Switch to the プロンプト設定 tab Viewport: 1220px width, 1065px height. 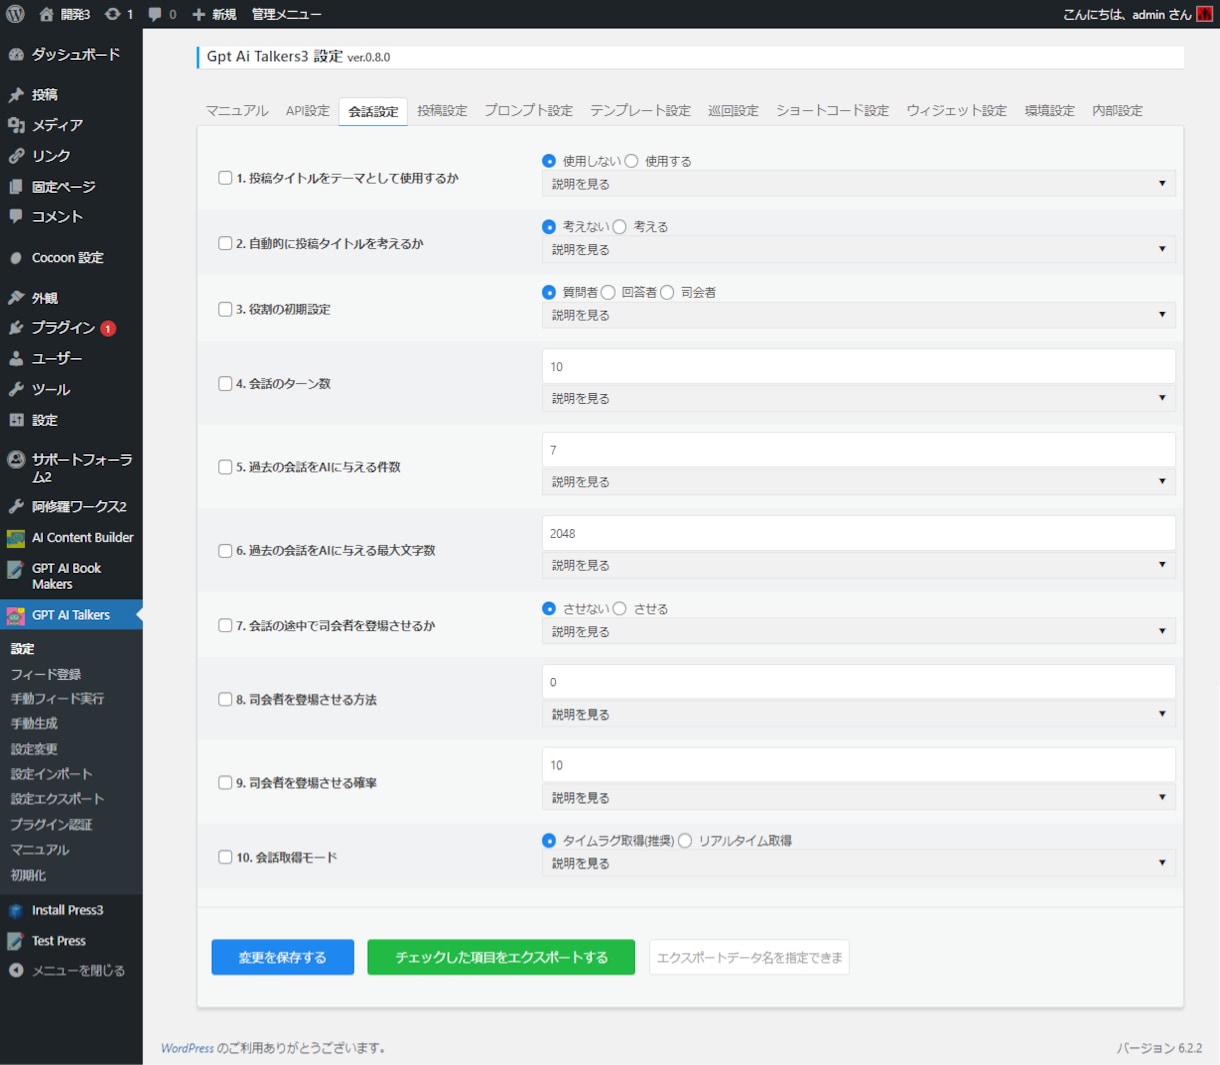point(528,111)
